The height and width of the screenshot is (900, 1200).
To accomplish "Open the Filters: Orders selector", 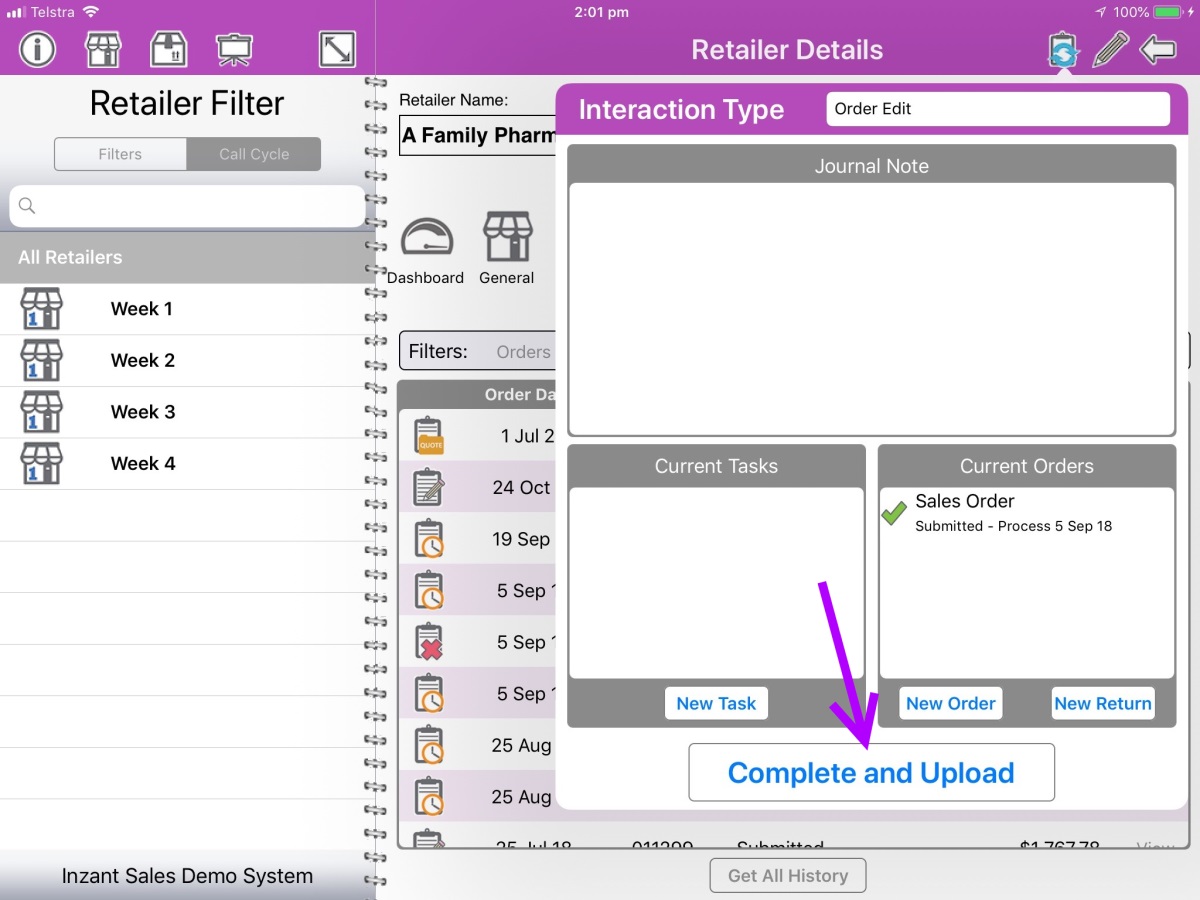I will point(478,352).
